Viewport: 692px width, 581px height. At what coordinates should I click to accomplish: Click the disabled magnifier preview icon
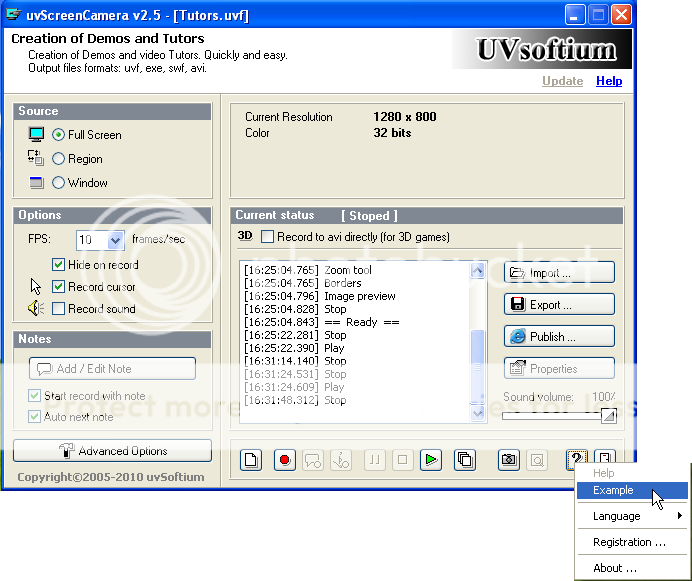[x=537, y=460]
